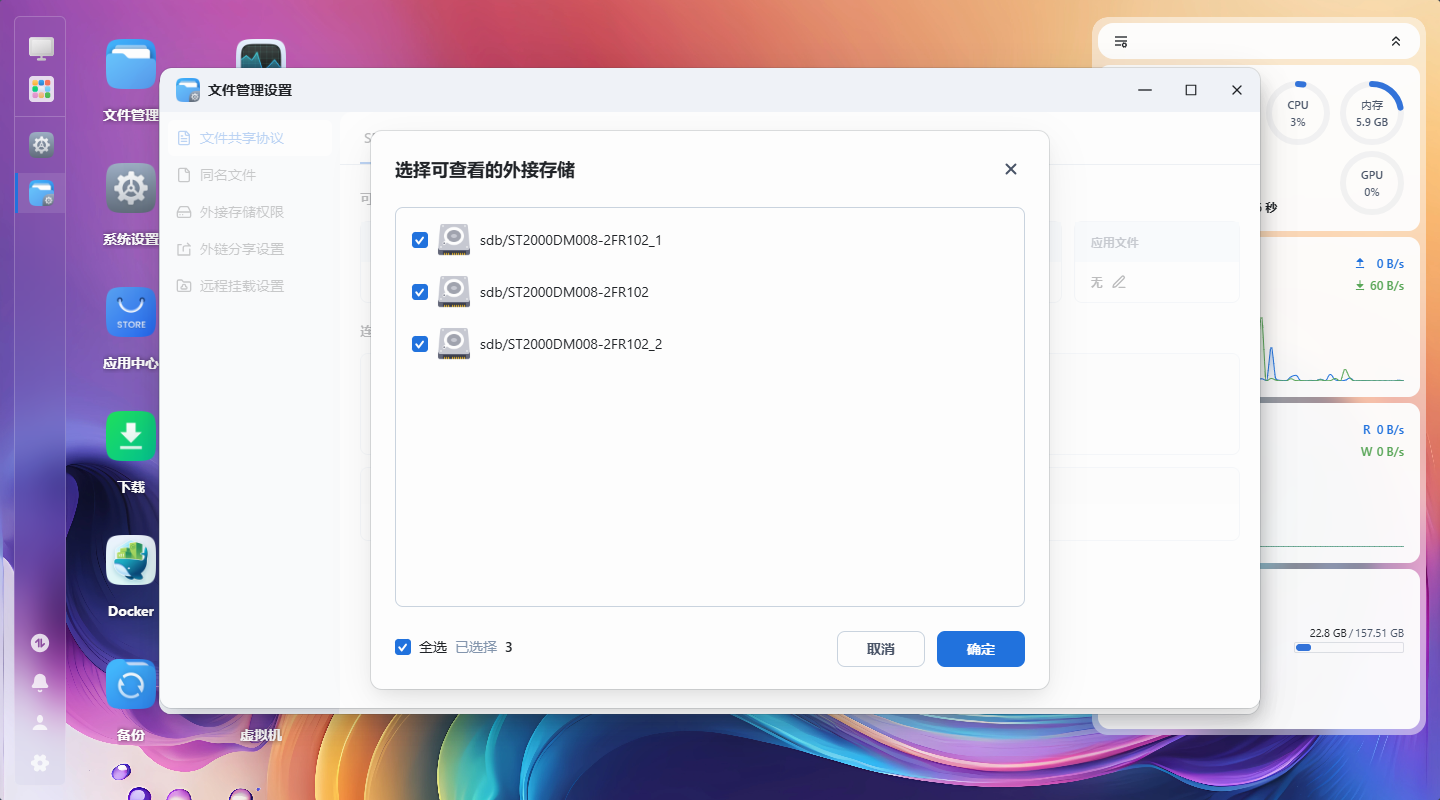This screenshot has height=800, width=1440.
Task: Open the user account icon bottom-left
Action: [40, 723]
